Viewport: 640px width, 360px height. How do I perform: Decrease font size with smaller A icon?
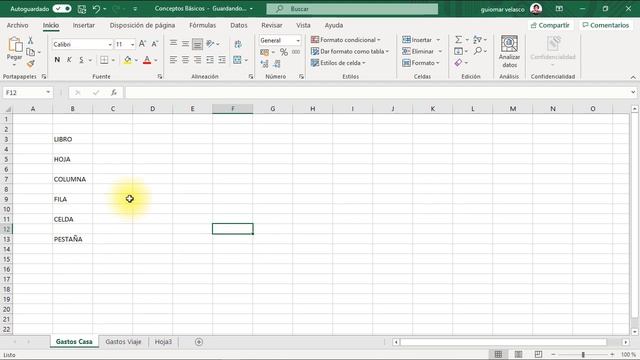click(155, 44)
